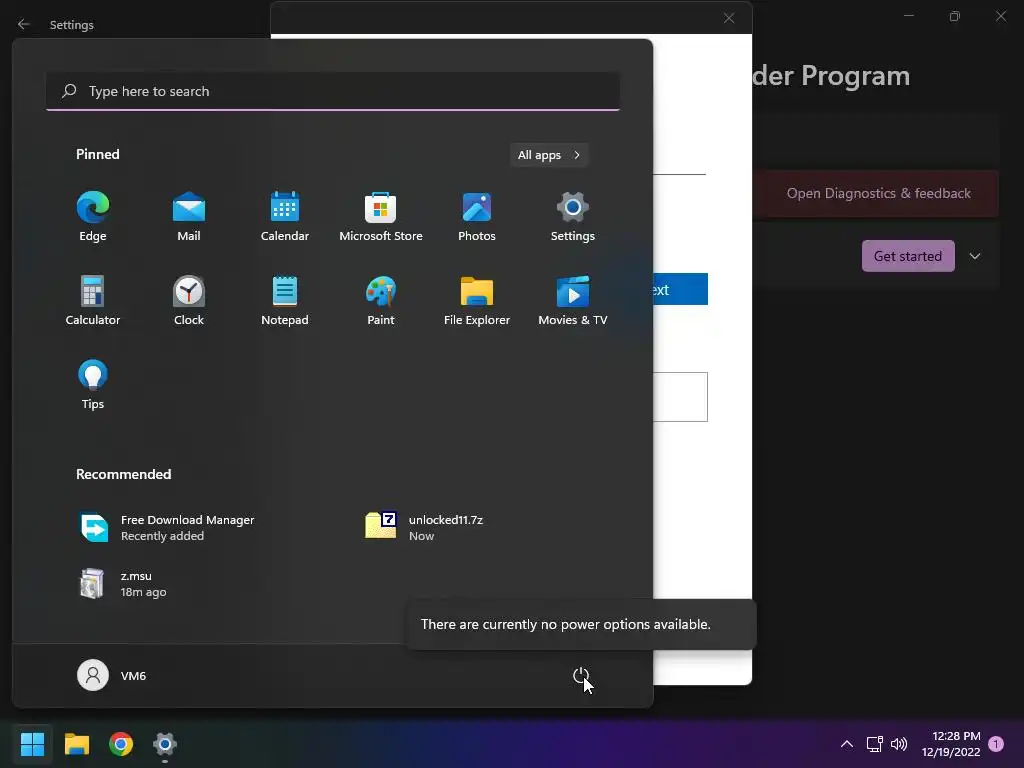Image resolution: width=1024 pixels, height=768 pixels.
Task: Open File Explorer from the taskbar
Action: [76, 744]
